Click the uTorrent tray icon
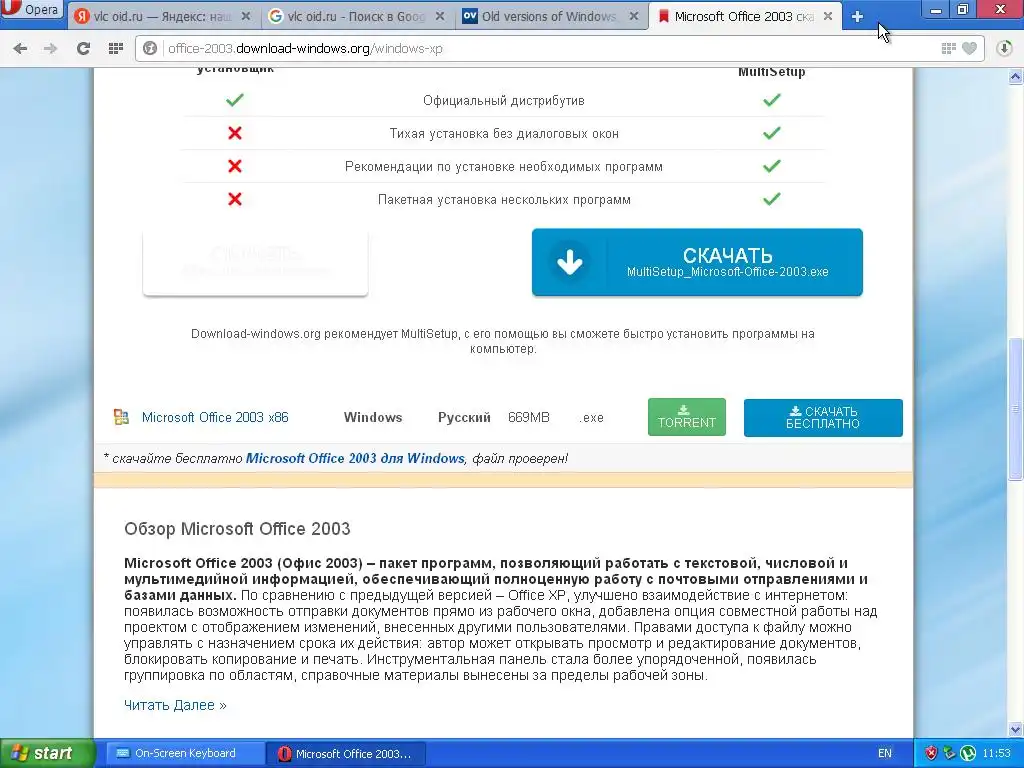The height and width of the screenshot is (768, 1024). (968, 753)
